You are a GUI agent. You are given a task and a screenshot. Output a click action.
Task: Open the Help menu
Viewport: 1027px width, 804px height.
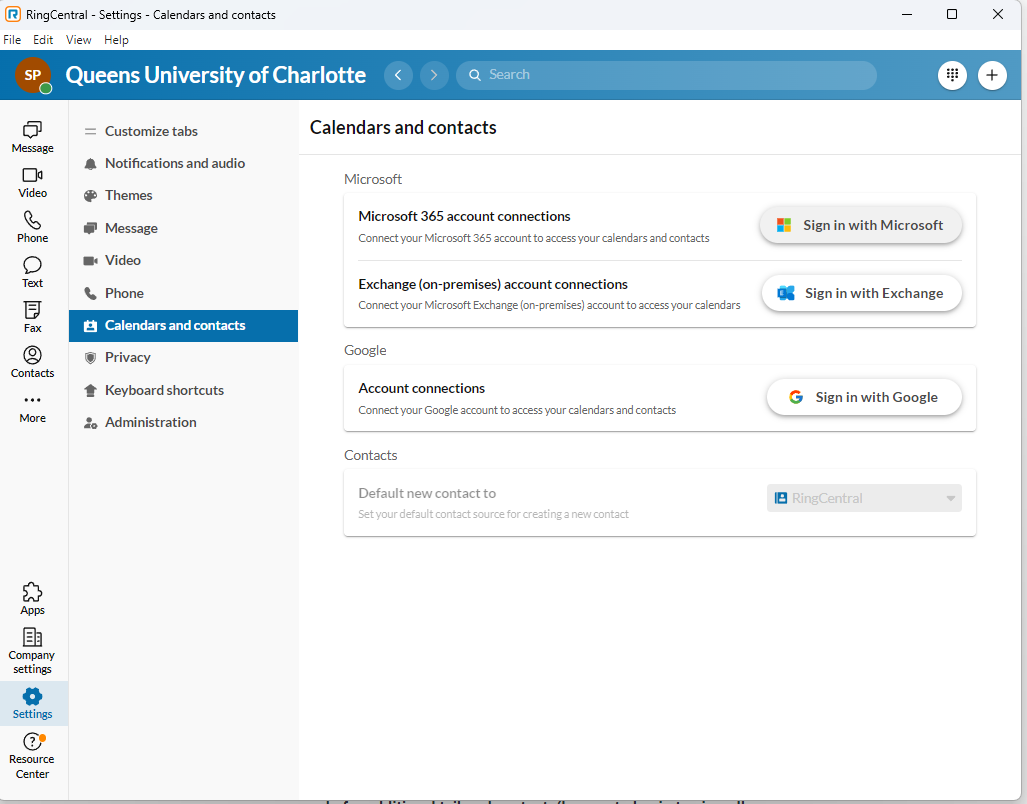click(x=117, y=40)
